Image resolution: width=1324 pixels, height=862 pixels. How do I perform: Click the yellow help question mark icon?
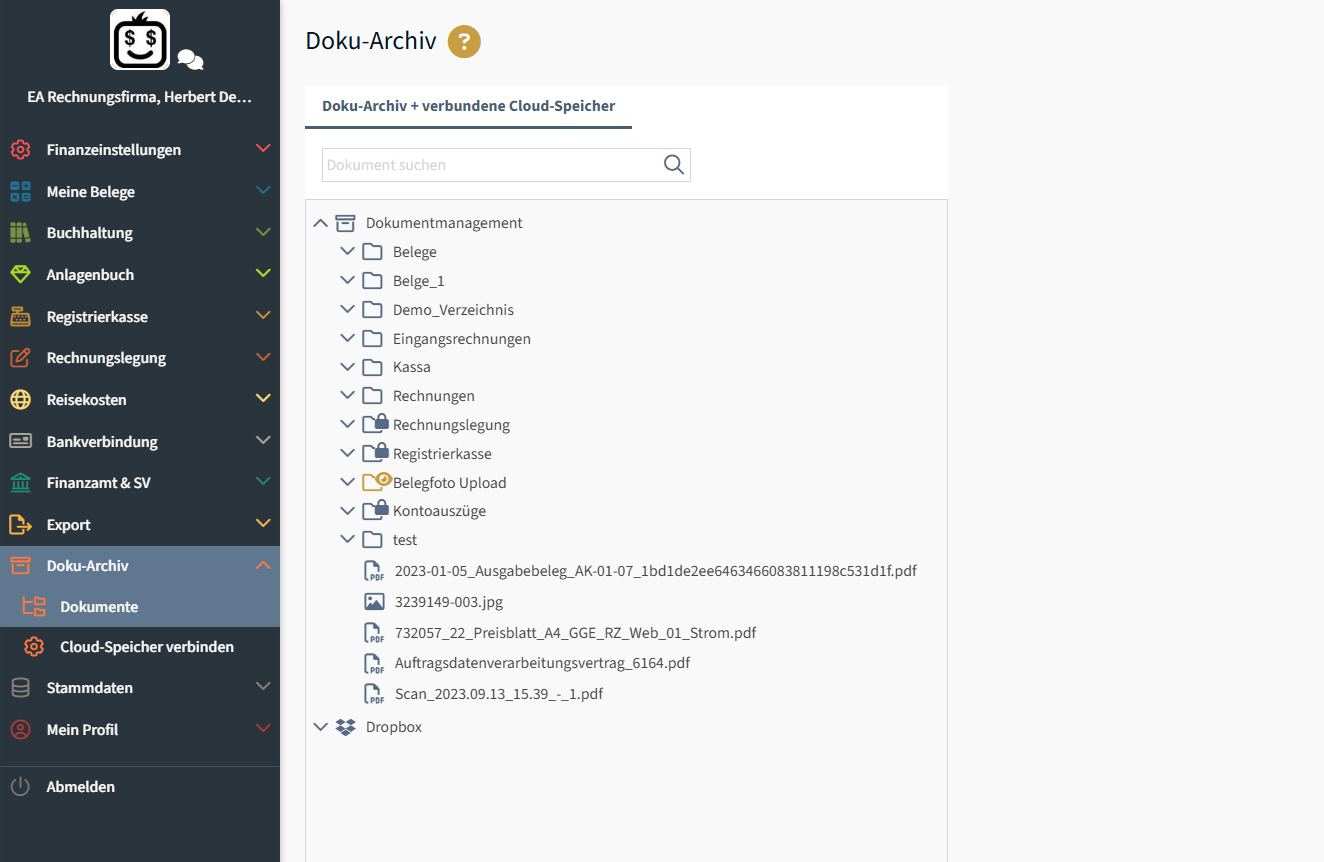(464, 42)
